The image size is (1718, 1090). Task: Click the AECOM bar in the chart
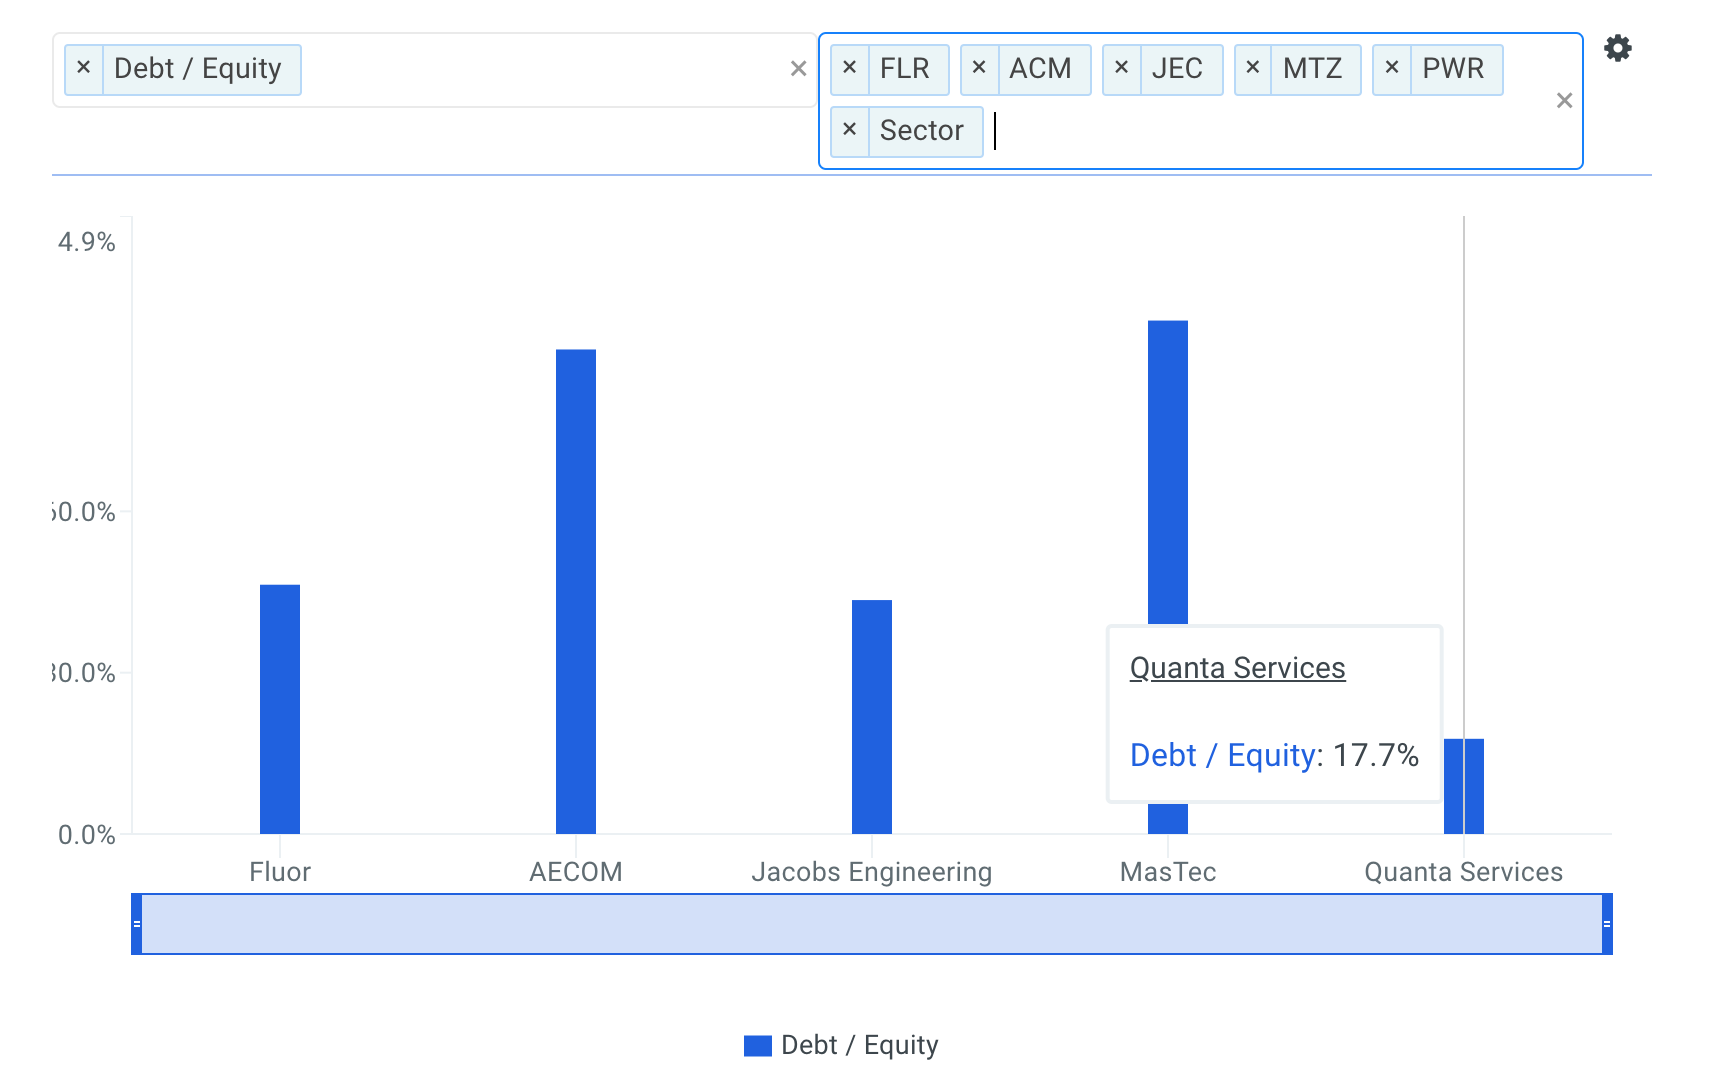[576, 591]
